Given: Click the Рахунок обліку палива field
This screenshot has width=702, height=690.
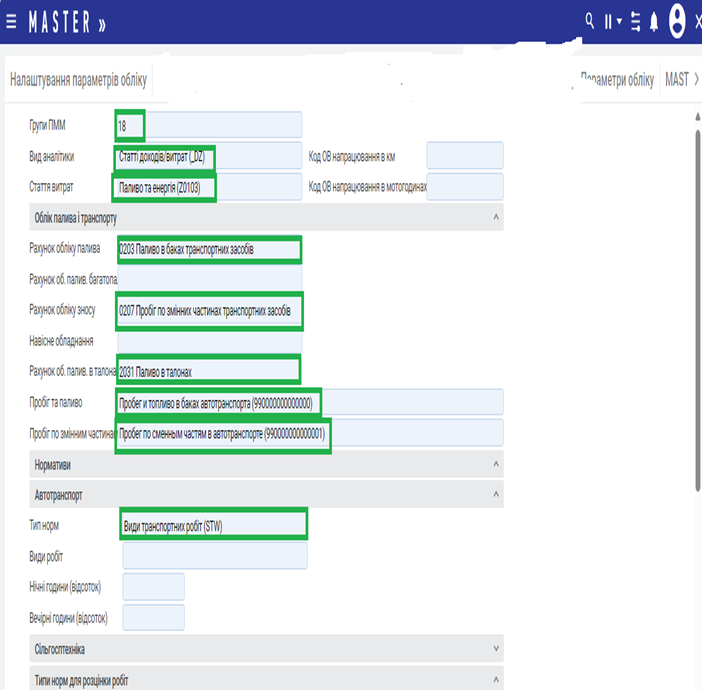Looking at the screenshot, I should pos(208,249).
